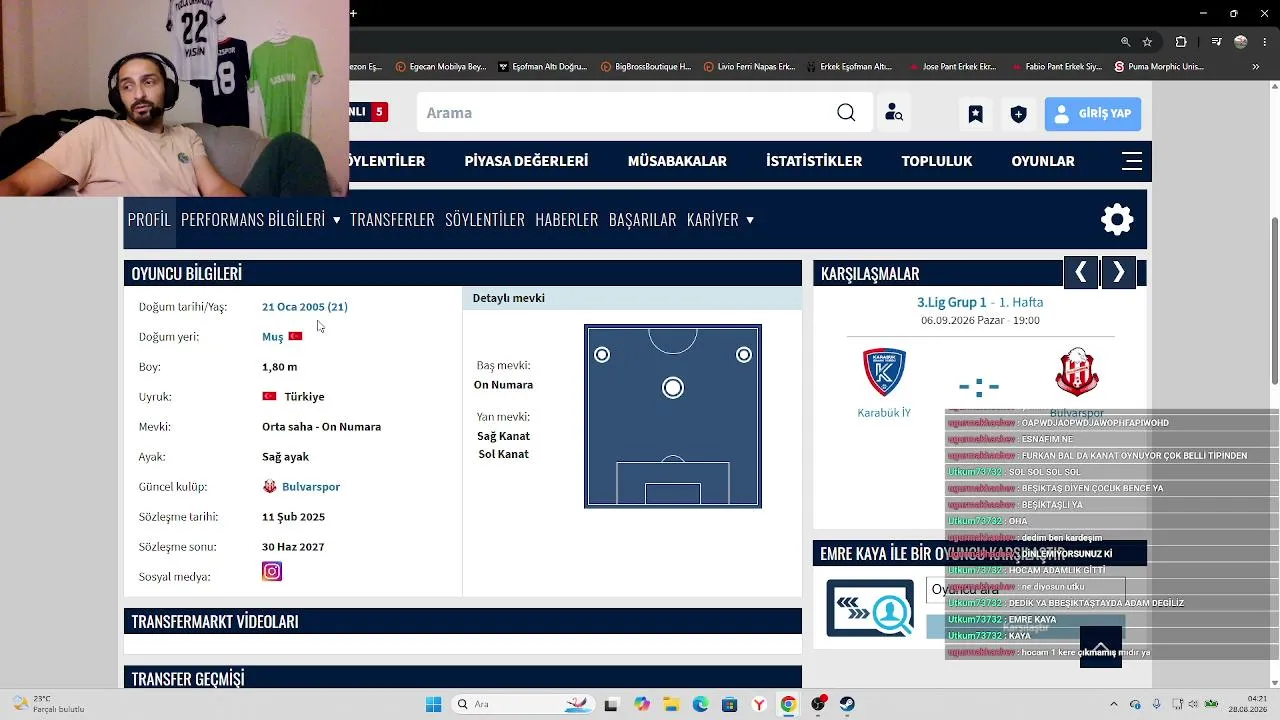Click the Bulvarspor crest in match card
The image size is (1280, 720).
1077,372
